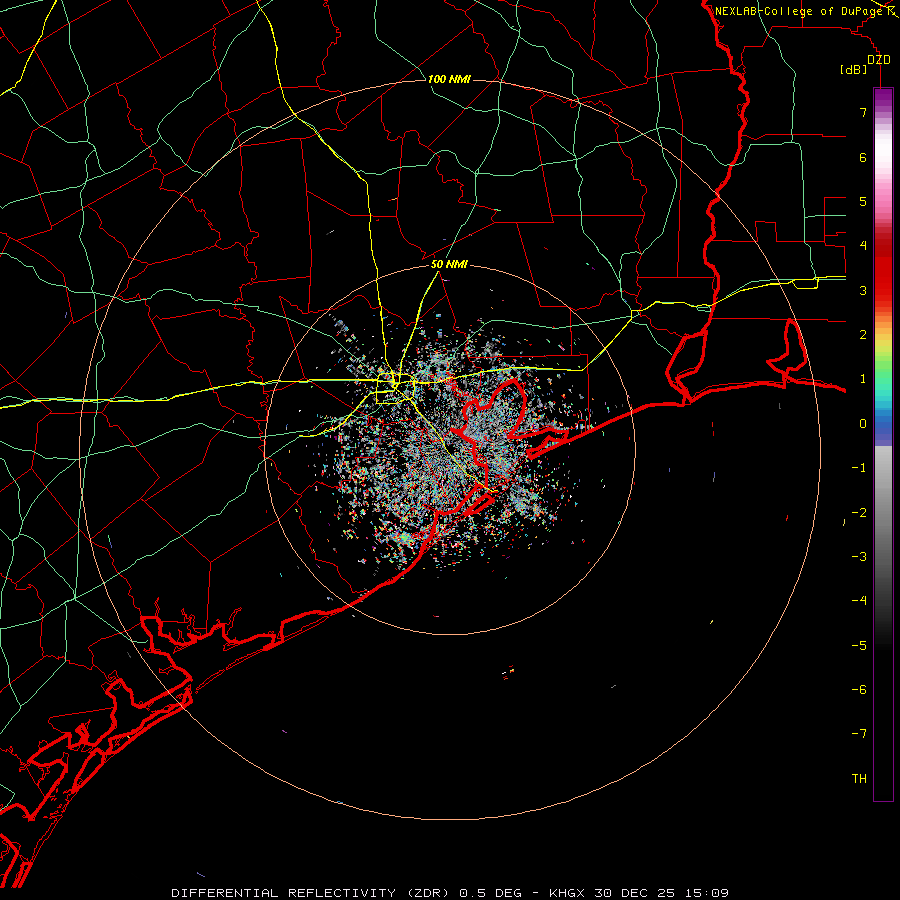
Task: Click the DZD legend title
Action: (878, 60)
